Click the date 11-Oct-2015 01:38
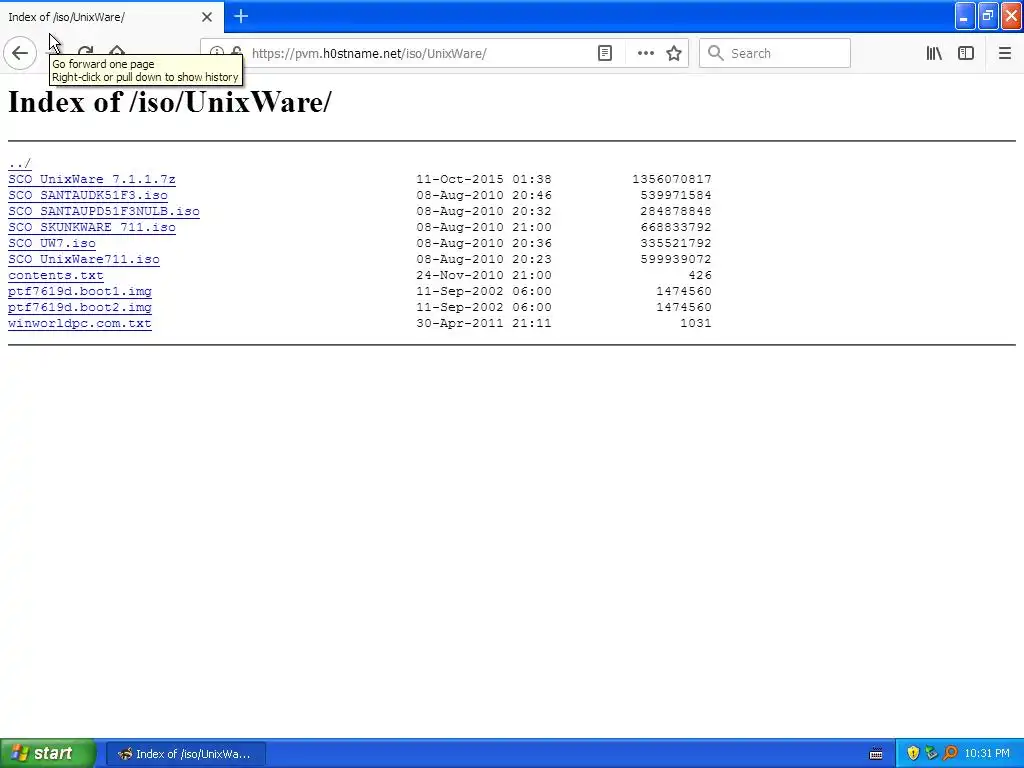Viewport: 1024px width, 768px height. [x=484, y=179]
